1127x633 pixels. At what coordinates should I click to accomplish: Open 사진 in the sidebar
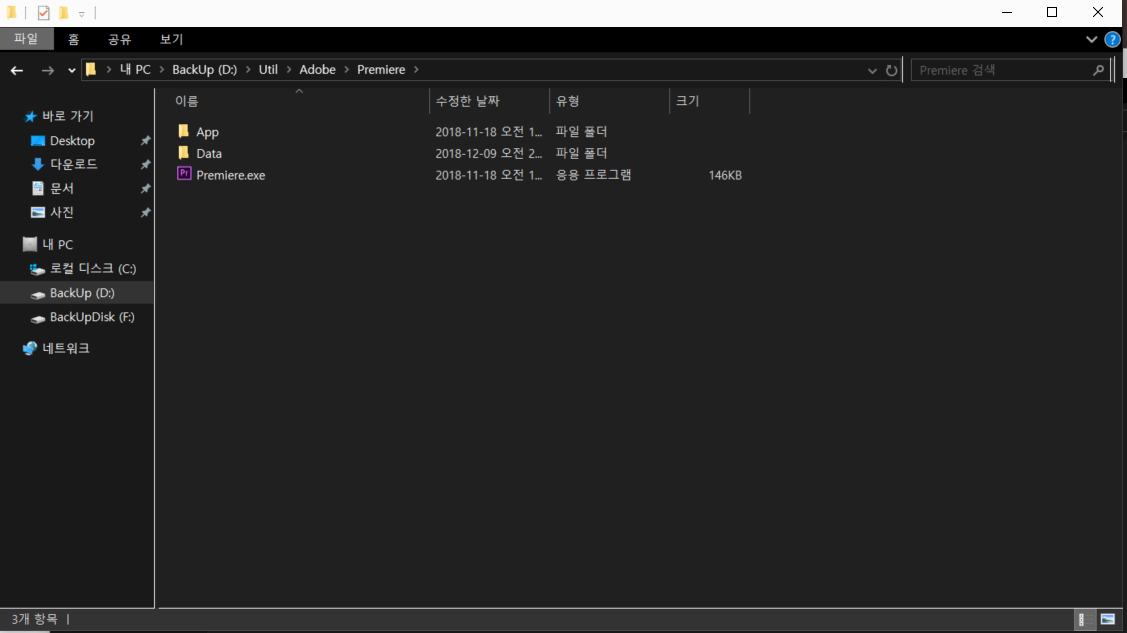click(x=62, y=213)
